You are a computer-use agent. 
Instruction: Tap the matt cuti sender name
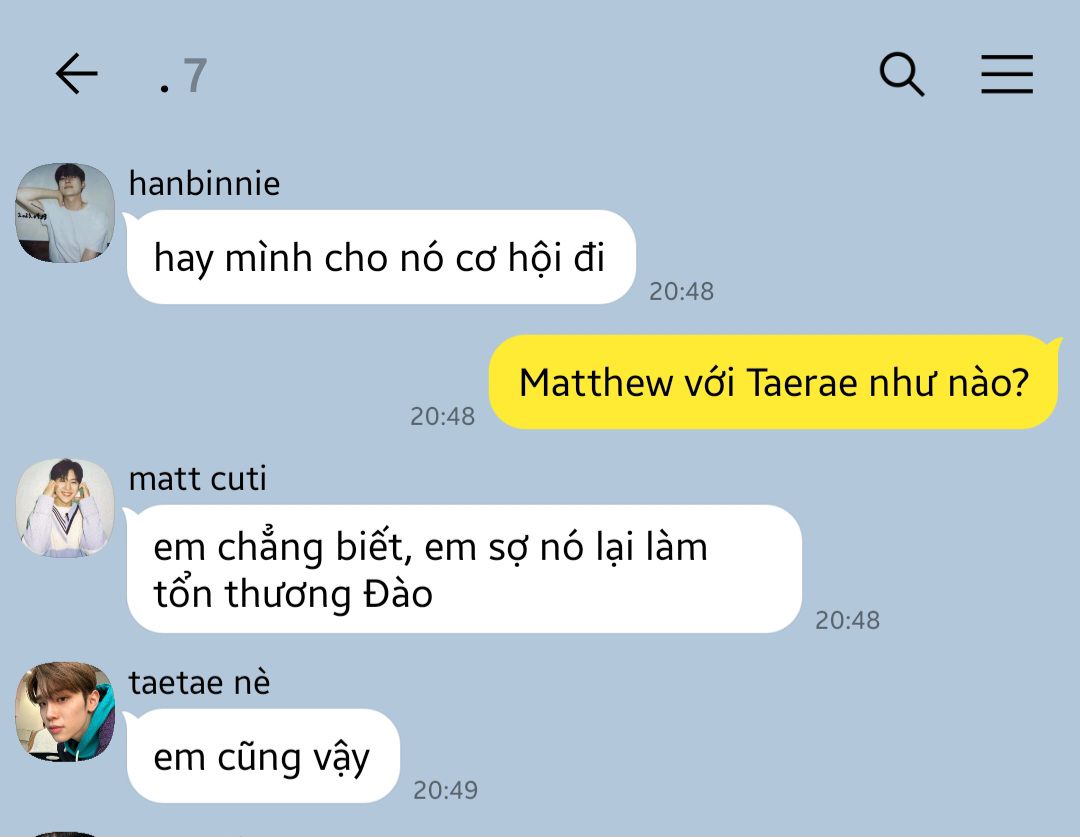pos(198,479)
